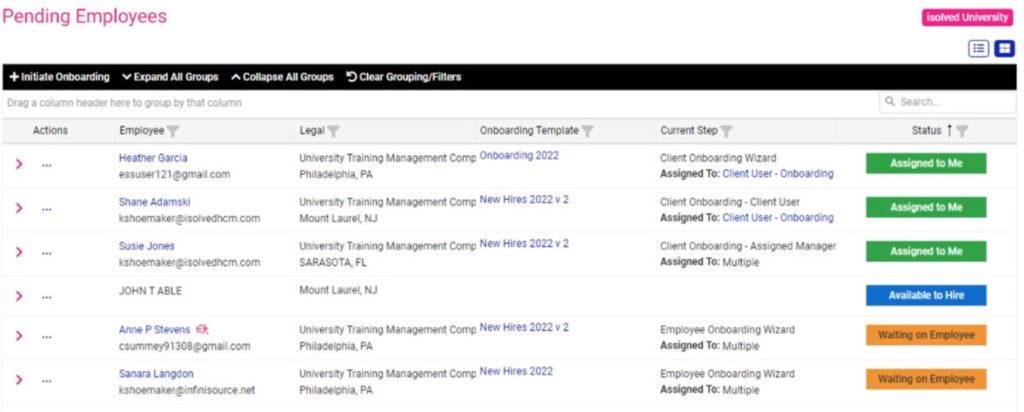The image size is (1024, 412).
Task: Open Sanara Langdon employee link
Action: point(156,374)
